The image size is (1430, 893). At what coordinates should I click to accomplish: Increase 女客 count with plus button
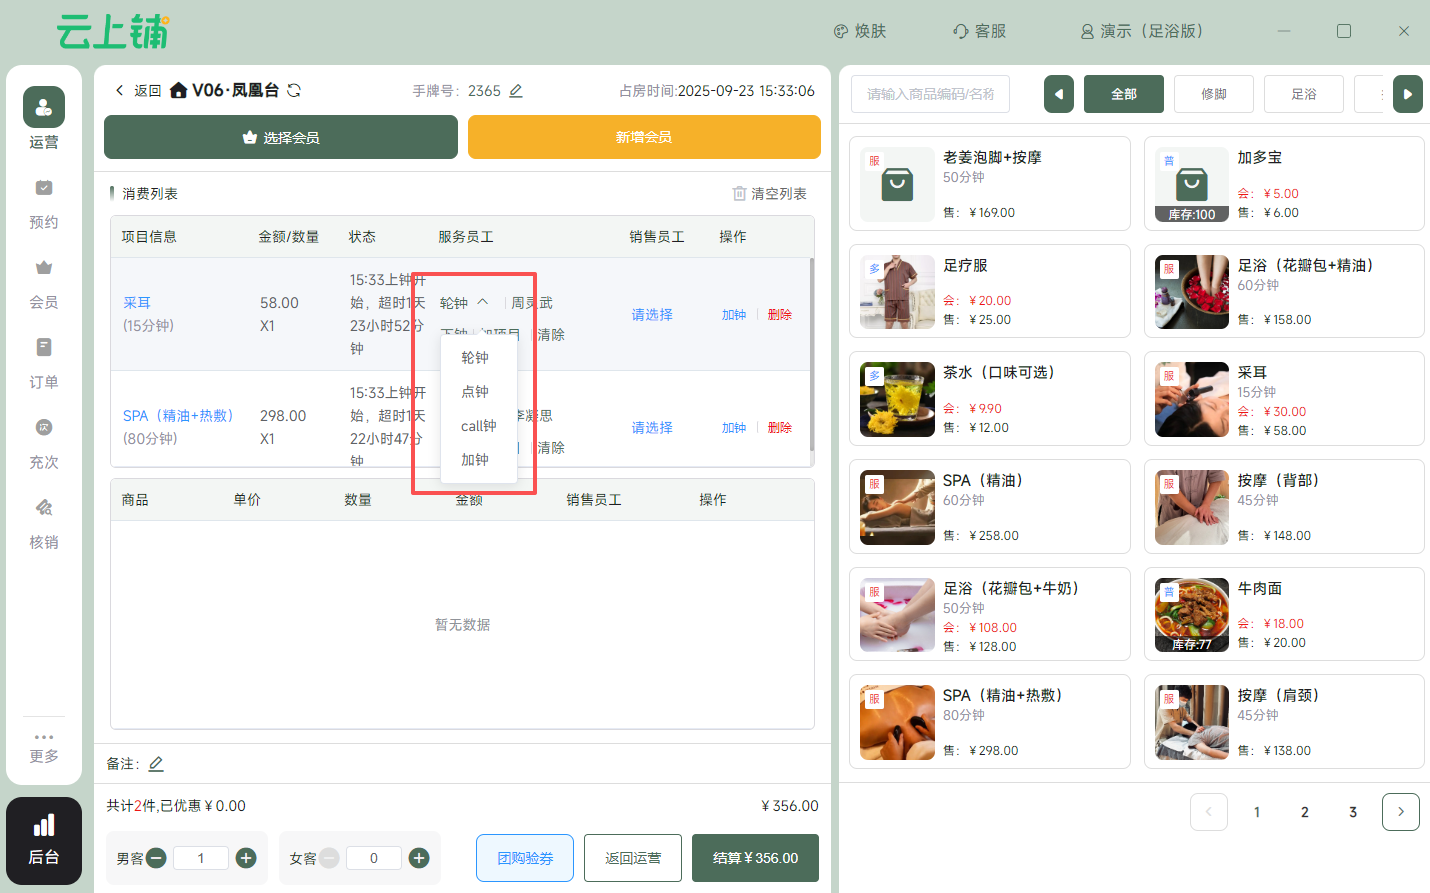(419, 858)
